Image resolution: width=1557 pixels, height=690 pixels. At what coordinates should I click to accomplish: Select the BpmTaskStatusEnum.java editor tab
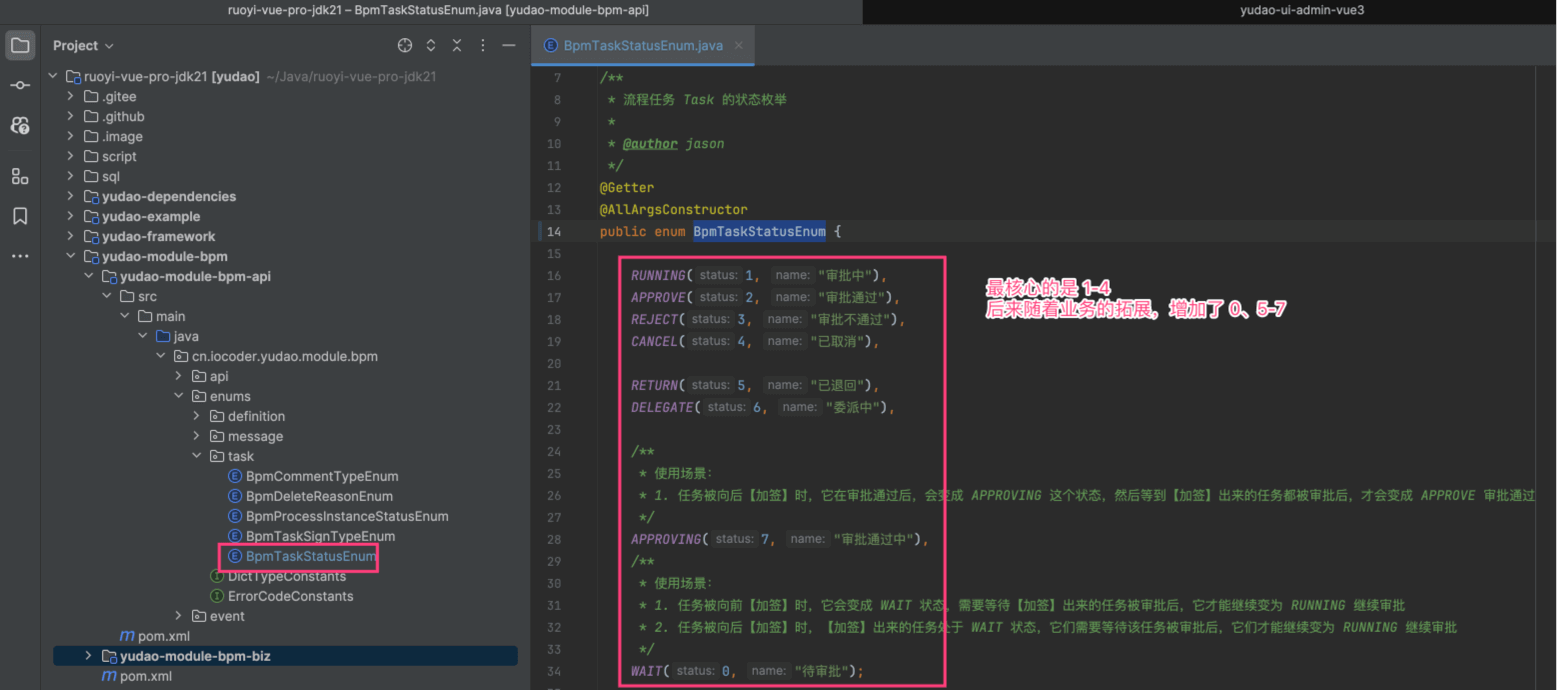[x=641, y=45]
